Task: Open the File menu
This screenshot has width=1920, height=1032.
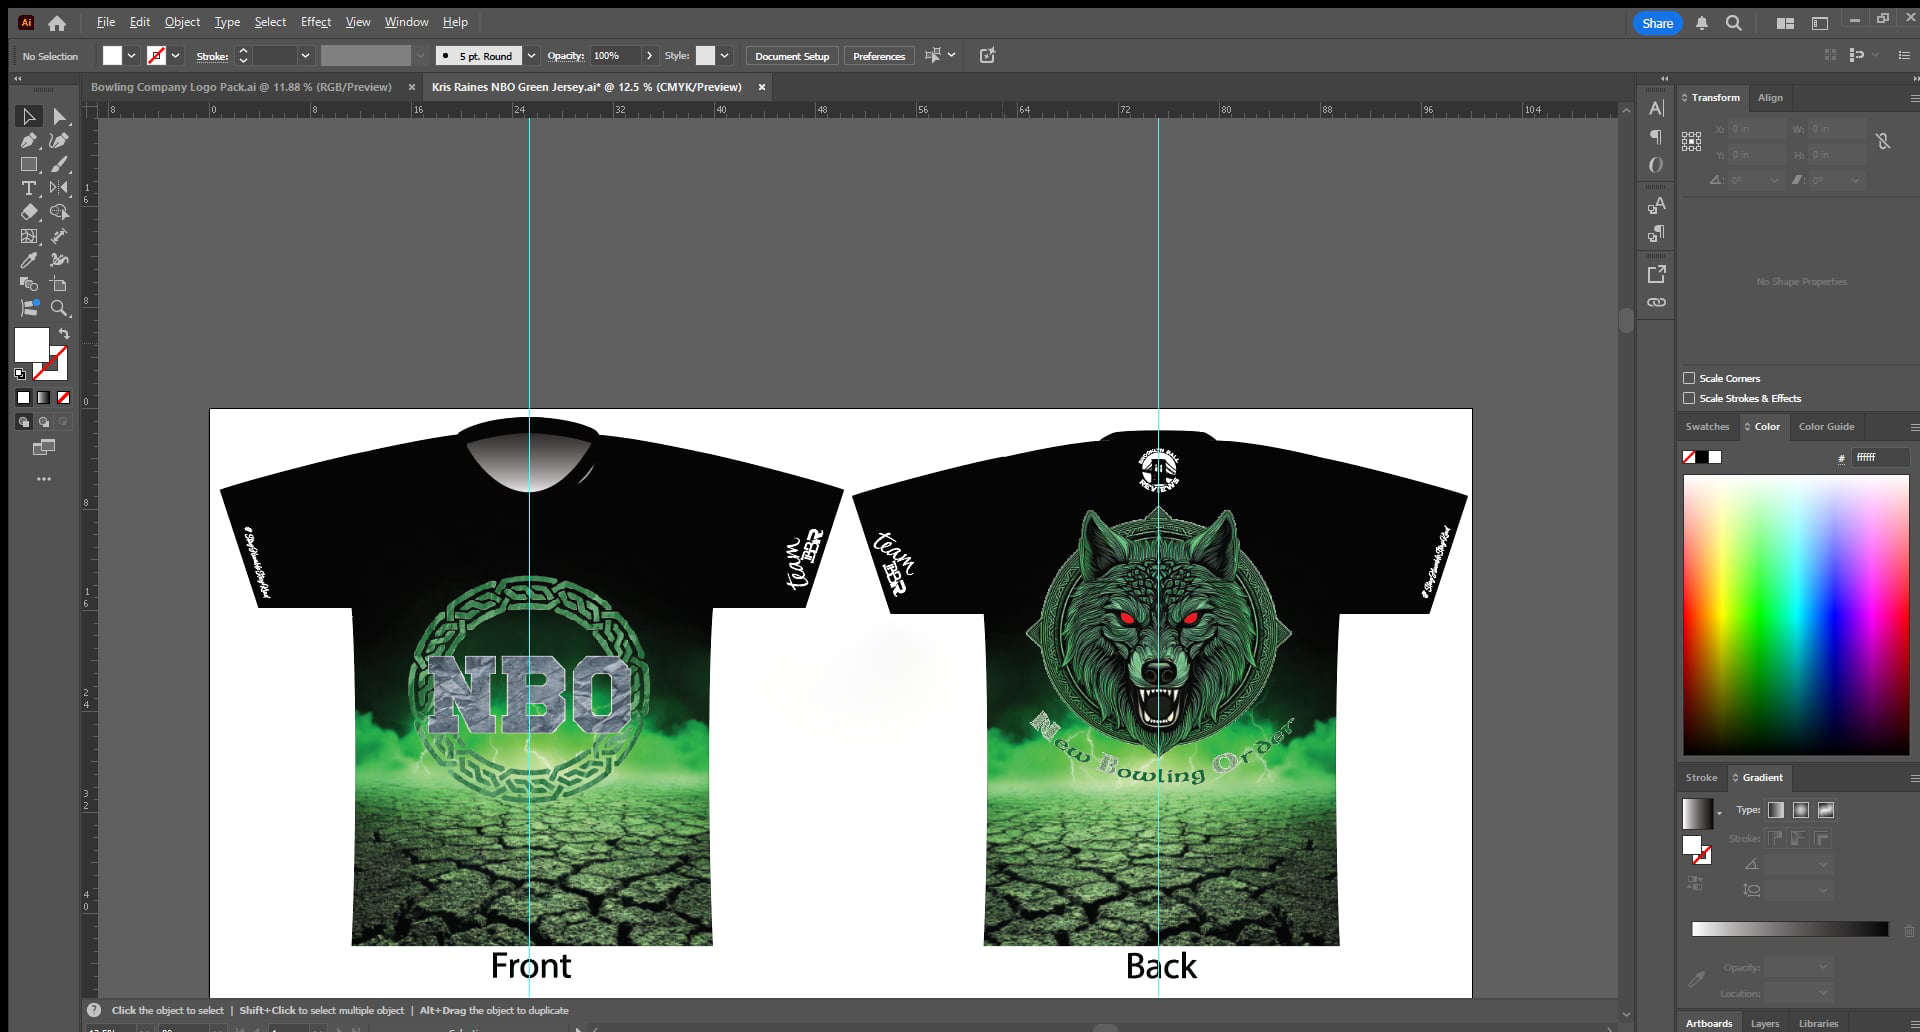Action: 106,22
